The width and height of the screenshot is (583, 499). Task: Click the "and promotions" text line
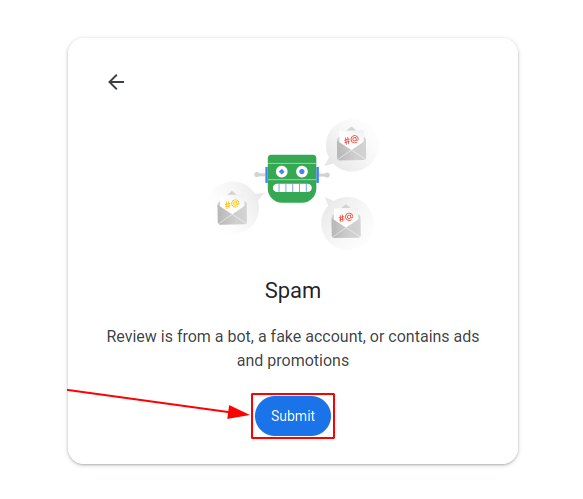[x=293, y=360]
